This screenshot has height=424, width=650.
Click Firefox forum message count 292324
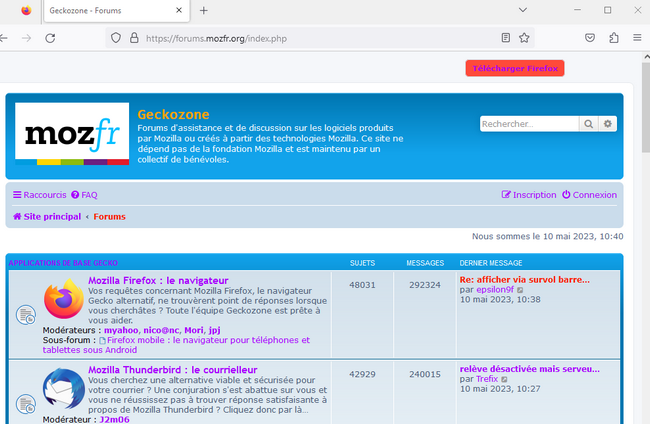pyautogui.click(x=425, y=285)
